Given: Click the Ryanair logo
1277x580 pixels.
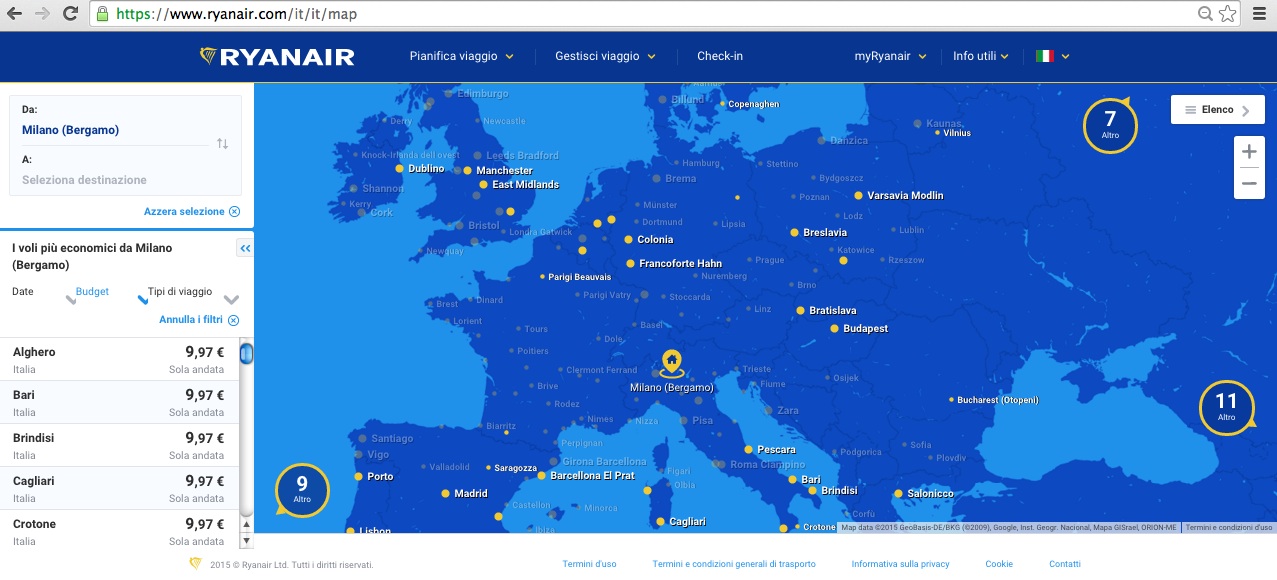Looking at the screenshot, I should point(277,56).
